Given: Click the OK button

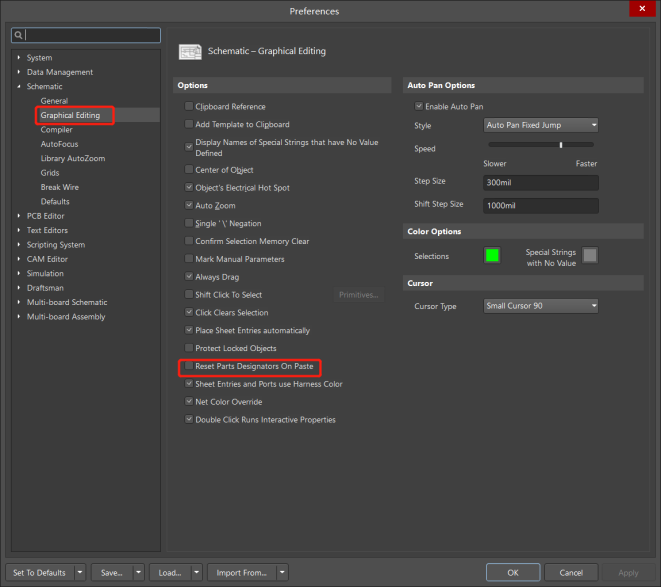Looking at the screenshot, I should click(x=512, y=573).
